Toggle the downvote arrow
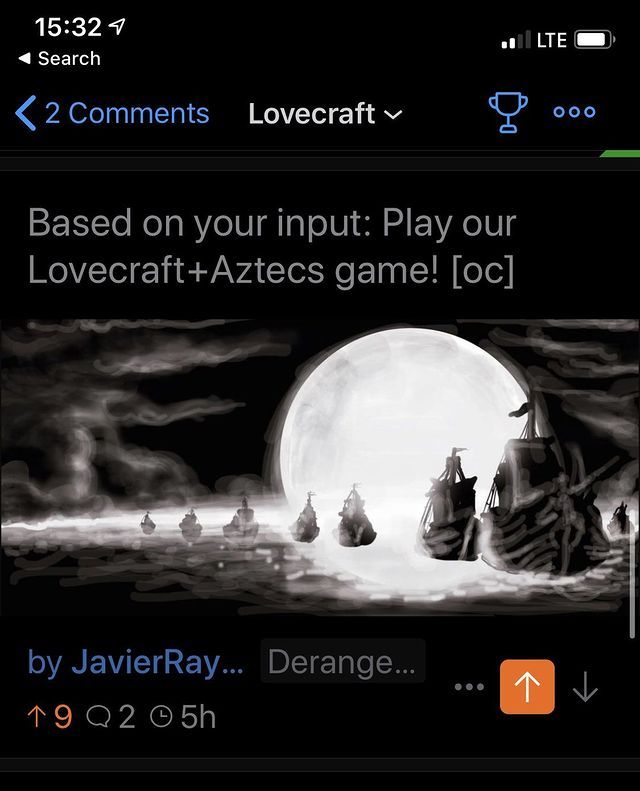 (586, 687)
